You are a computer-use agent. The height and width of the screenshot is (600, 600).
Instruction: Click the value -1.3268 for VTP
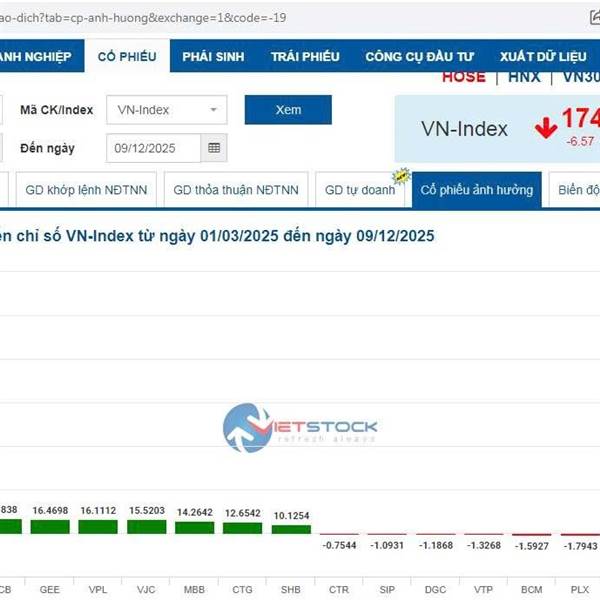(x=484, y=545)
